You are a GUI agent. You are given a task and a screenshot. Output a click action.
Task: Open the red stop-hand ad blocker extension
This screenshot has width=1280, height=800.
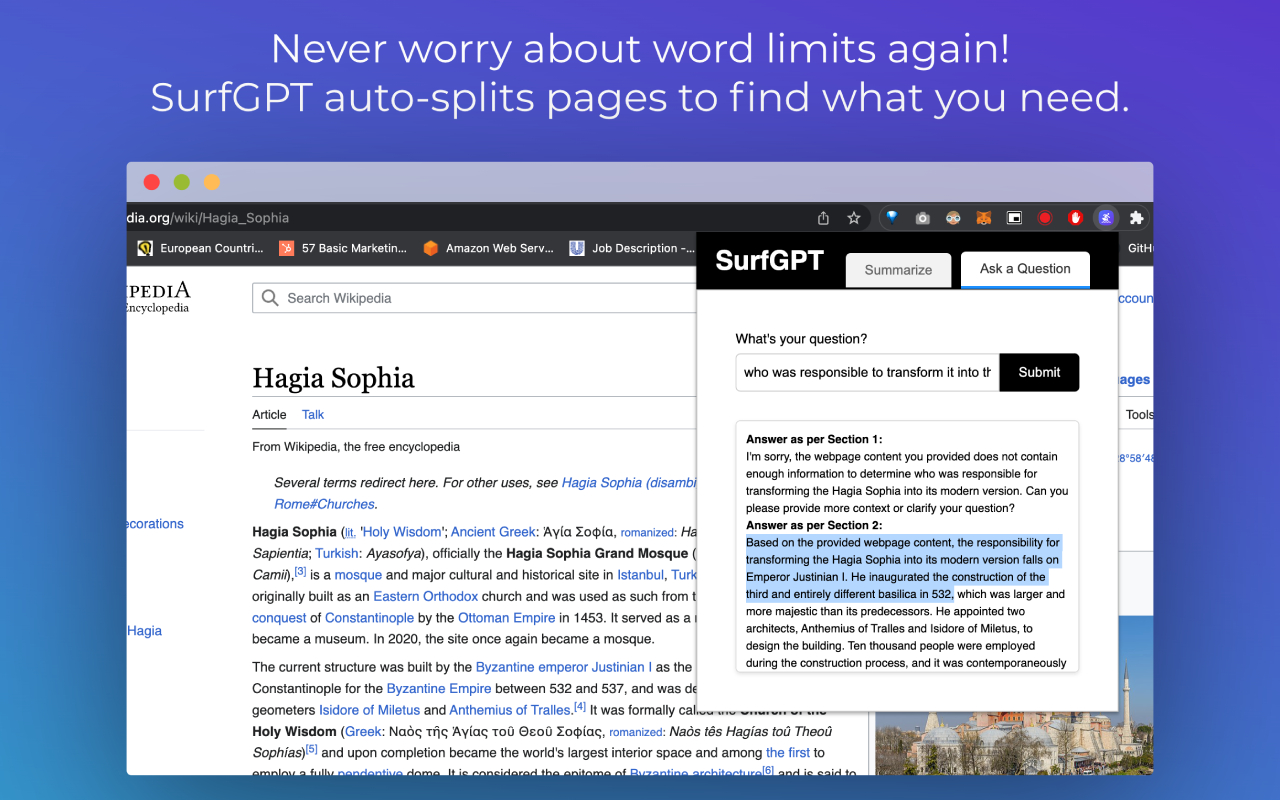[1076, 218]
